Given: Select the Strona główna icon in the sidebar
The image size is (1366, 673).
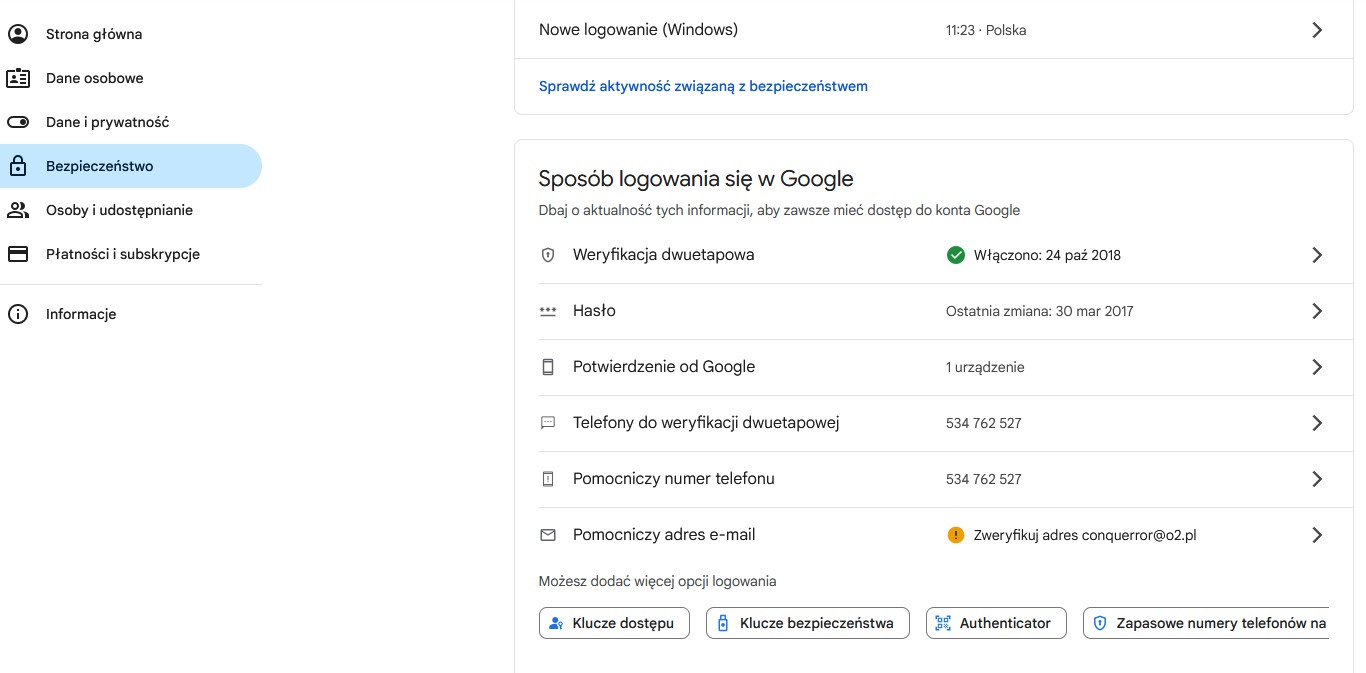Looking at the screenshot, I should click(x=18, y=34).
